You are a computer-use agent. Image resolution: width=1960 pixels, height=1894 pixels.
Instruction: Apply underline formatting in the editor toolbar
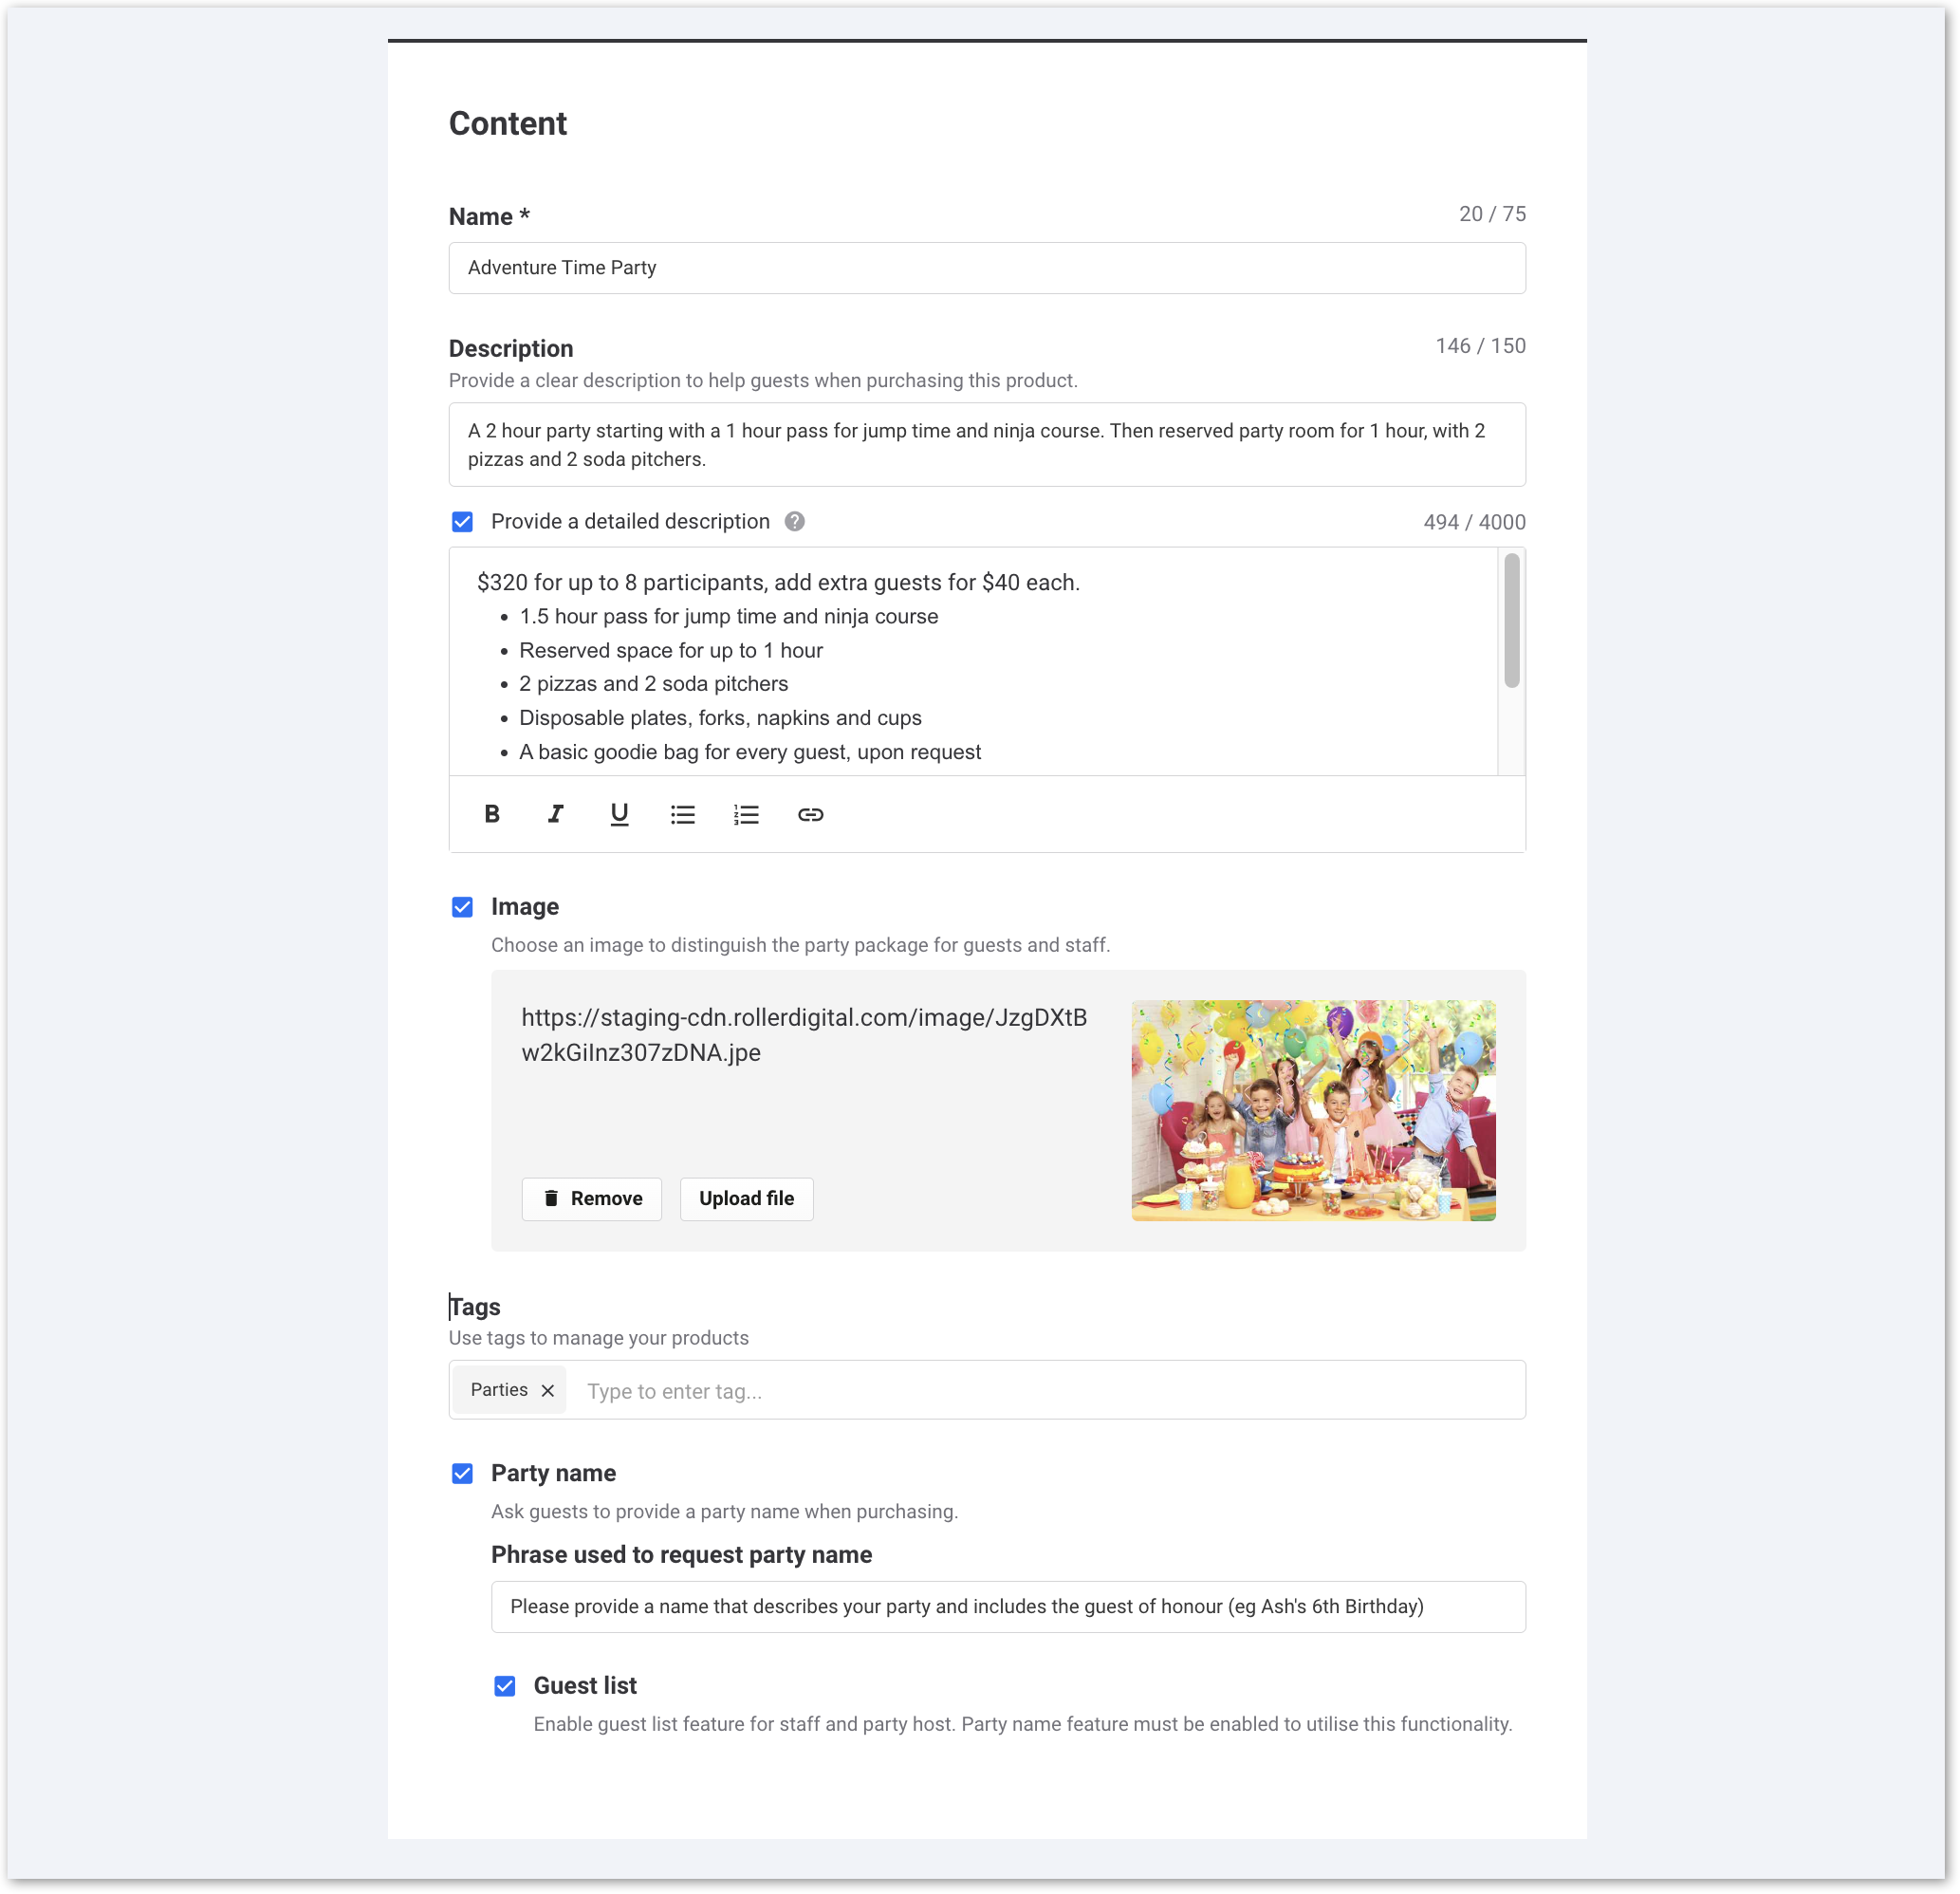pyautogui.click(x=619, y=814)
